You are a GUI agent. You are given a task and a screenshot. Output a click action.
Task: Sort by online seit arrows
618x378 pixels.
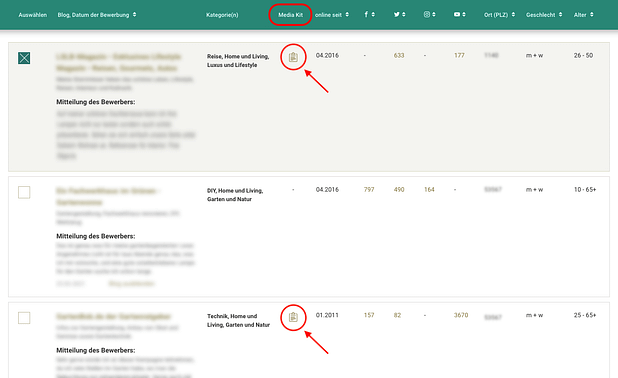(x=347, y=15)
